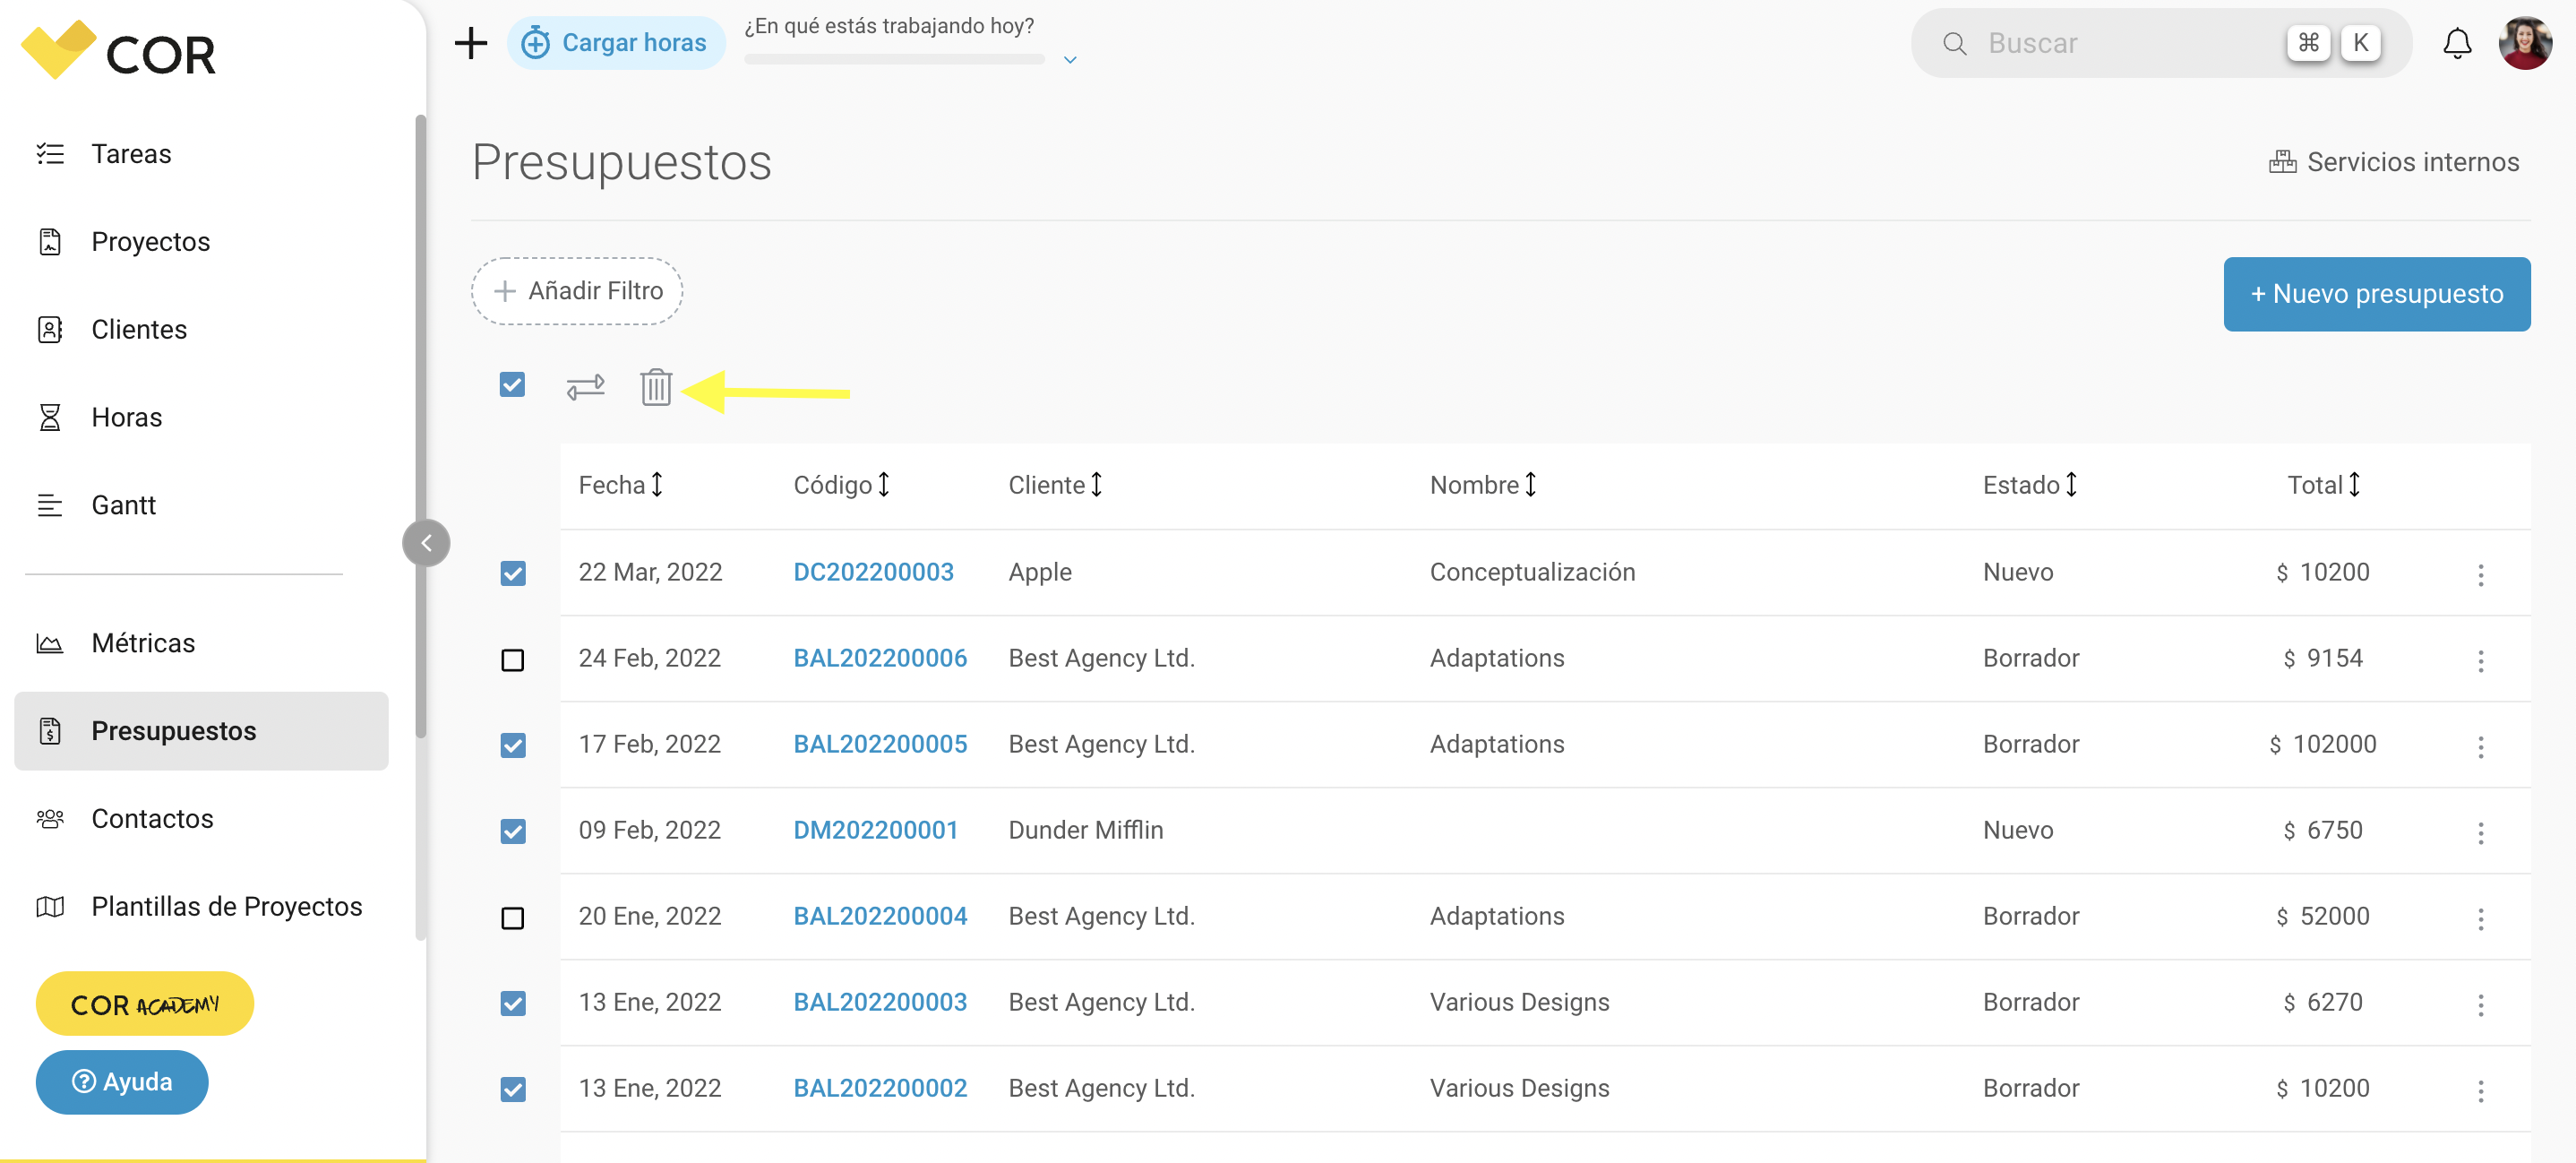Open options menu for BAL202200004 row
The image size is (2576, 1163).
coord(2481,918)
